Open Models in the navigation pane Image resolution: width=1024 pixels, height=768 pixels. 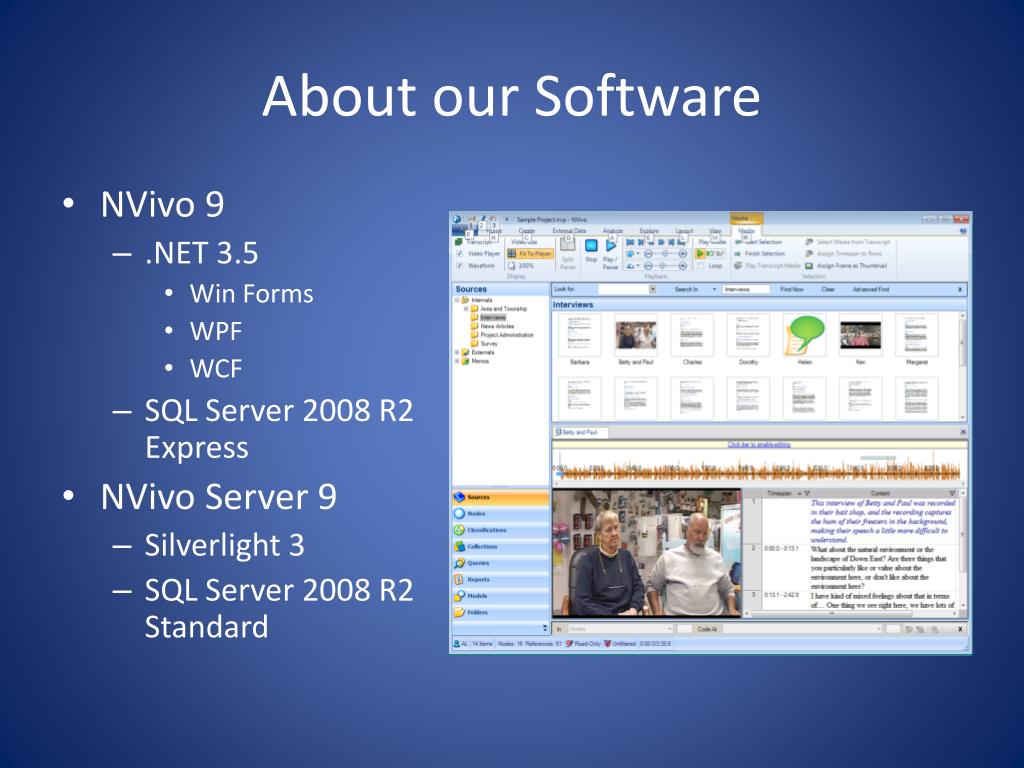500,596
